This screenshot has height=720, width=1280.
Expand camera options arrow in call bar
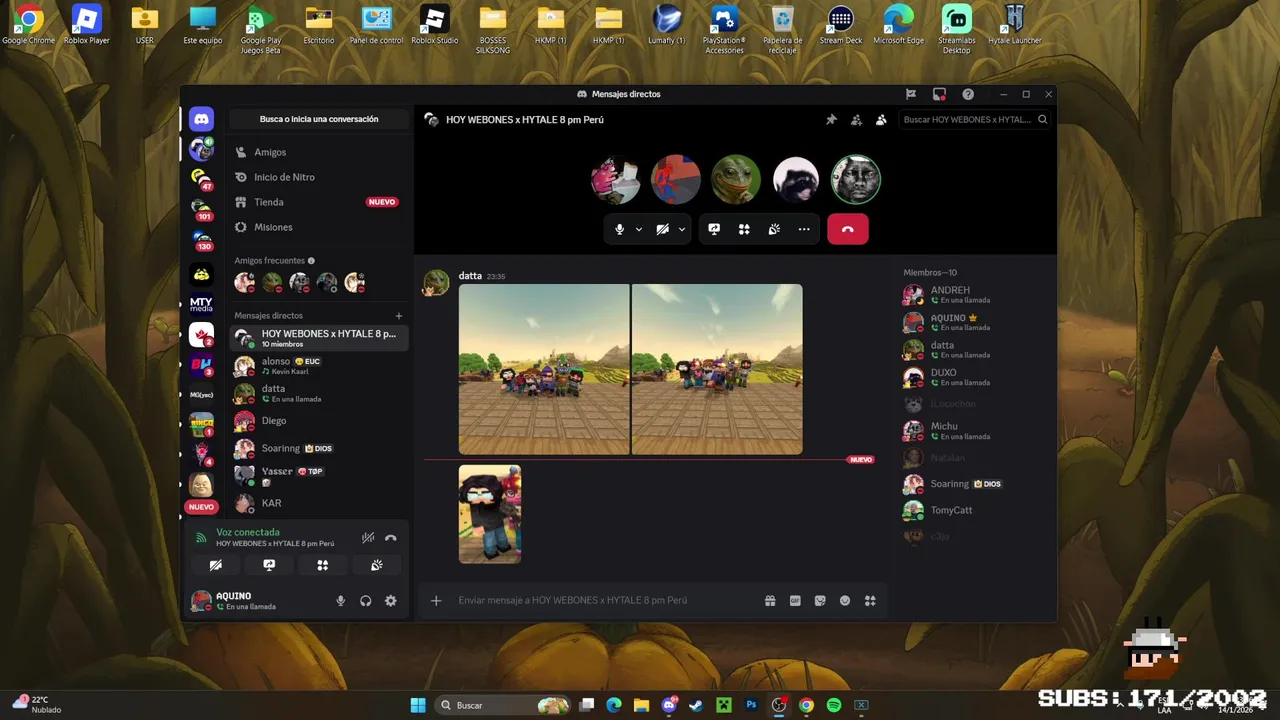tap(682, 229)
